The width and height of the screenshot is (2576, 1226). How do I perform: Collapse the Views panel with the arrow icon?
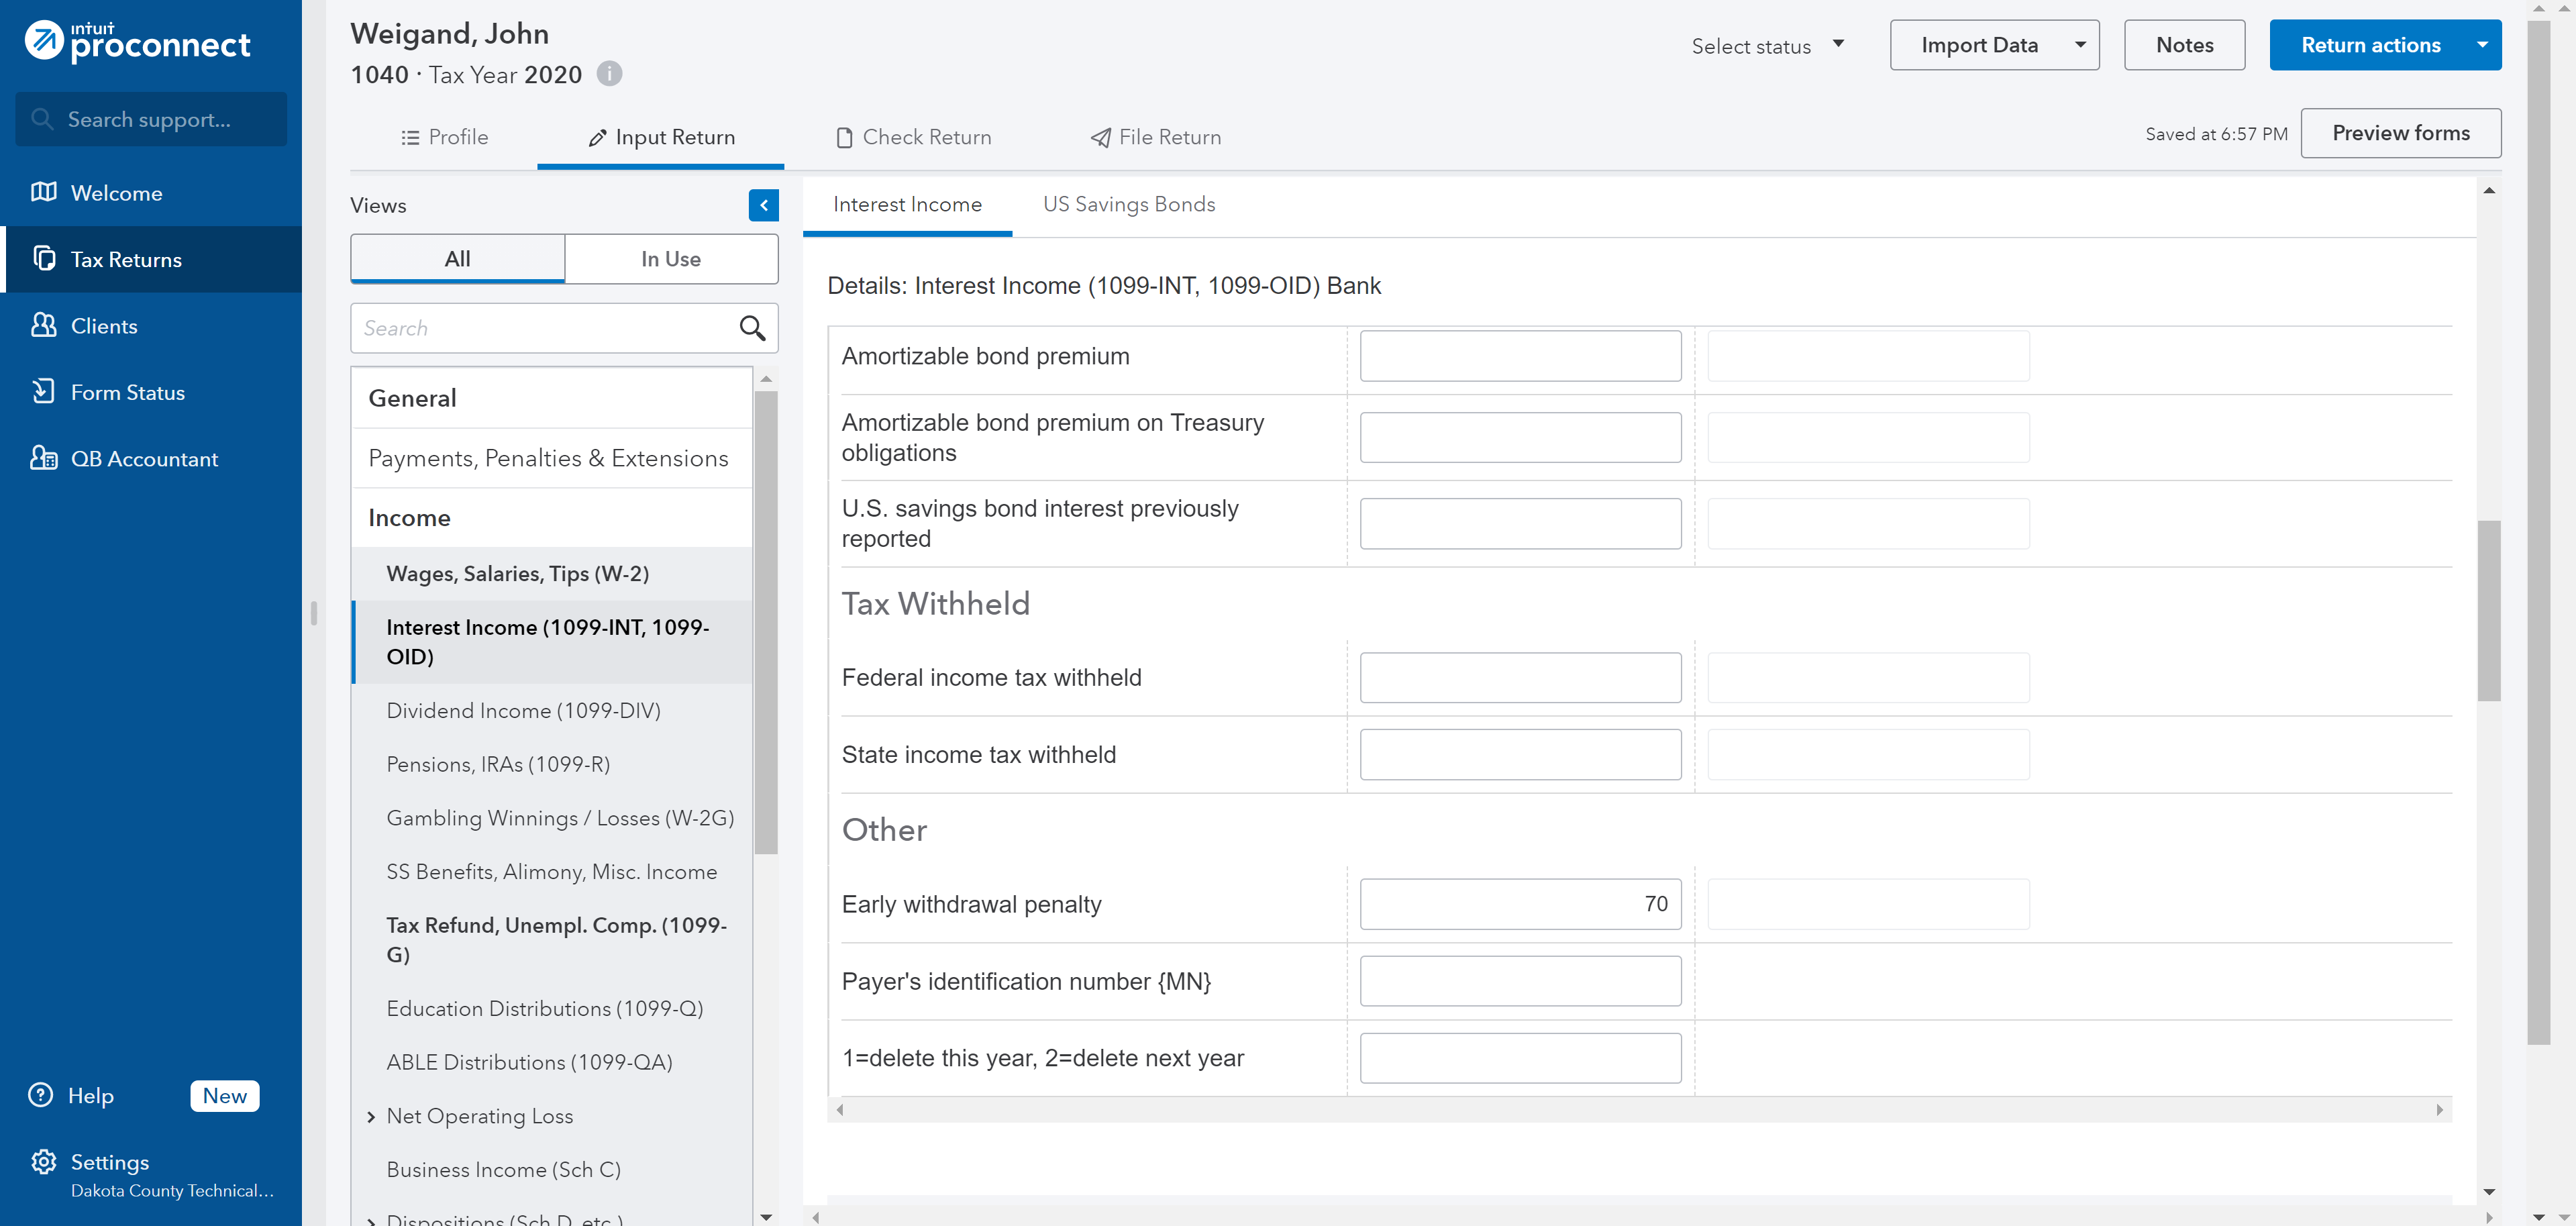coord(763,205)
